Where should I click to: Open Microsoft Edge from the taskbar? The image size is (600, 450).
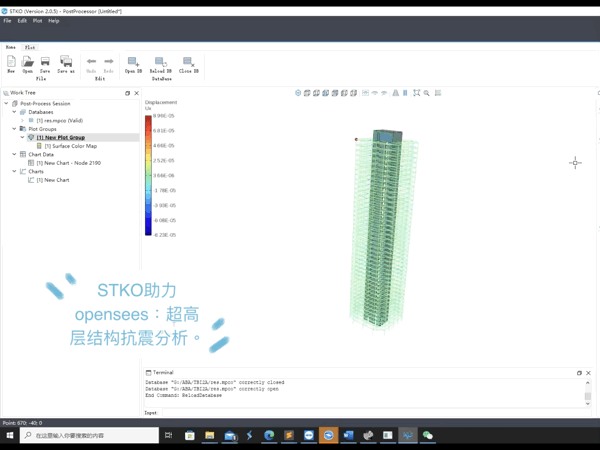click(269, 435)
